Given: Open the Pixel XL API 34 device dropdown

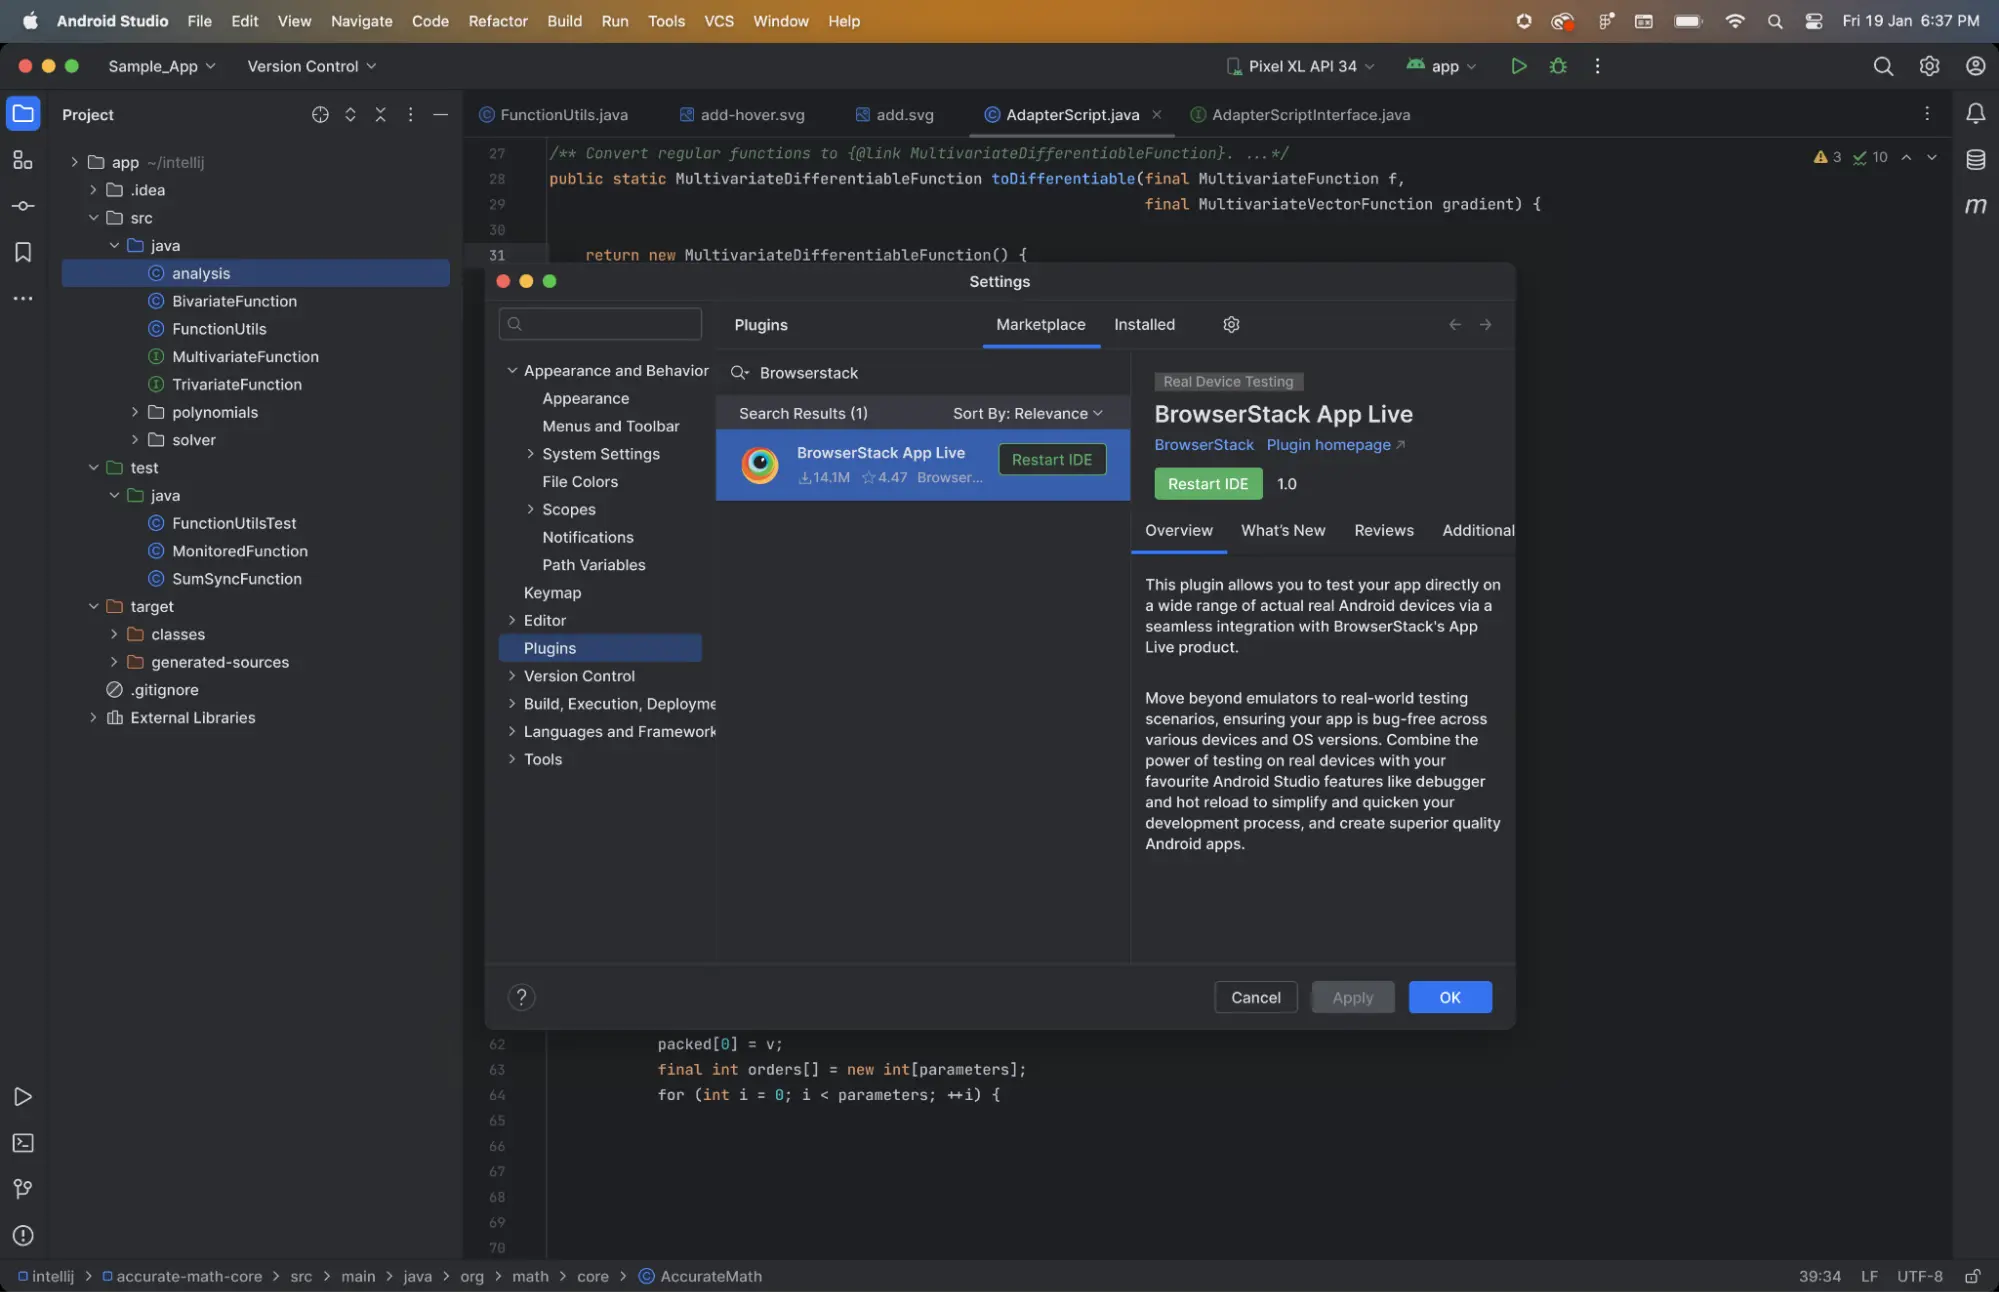Looking at the screenshot, I should (1301, 66).
